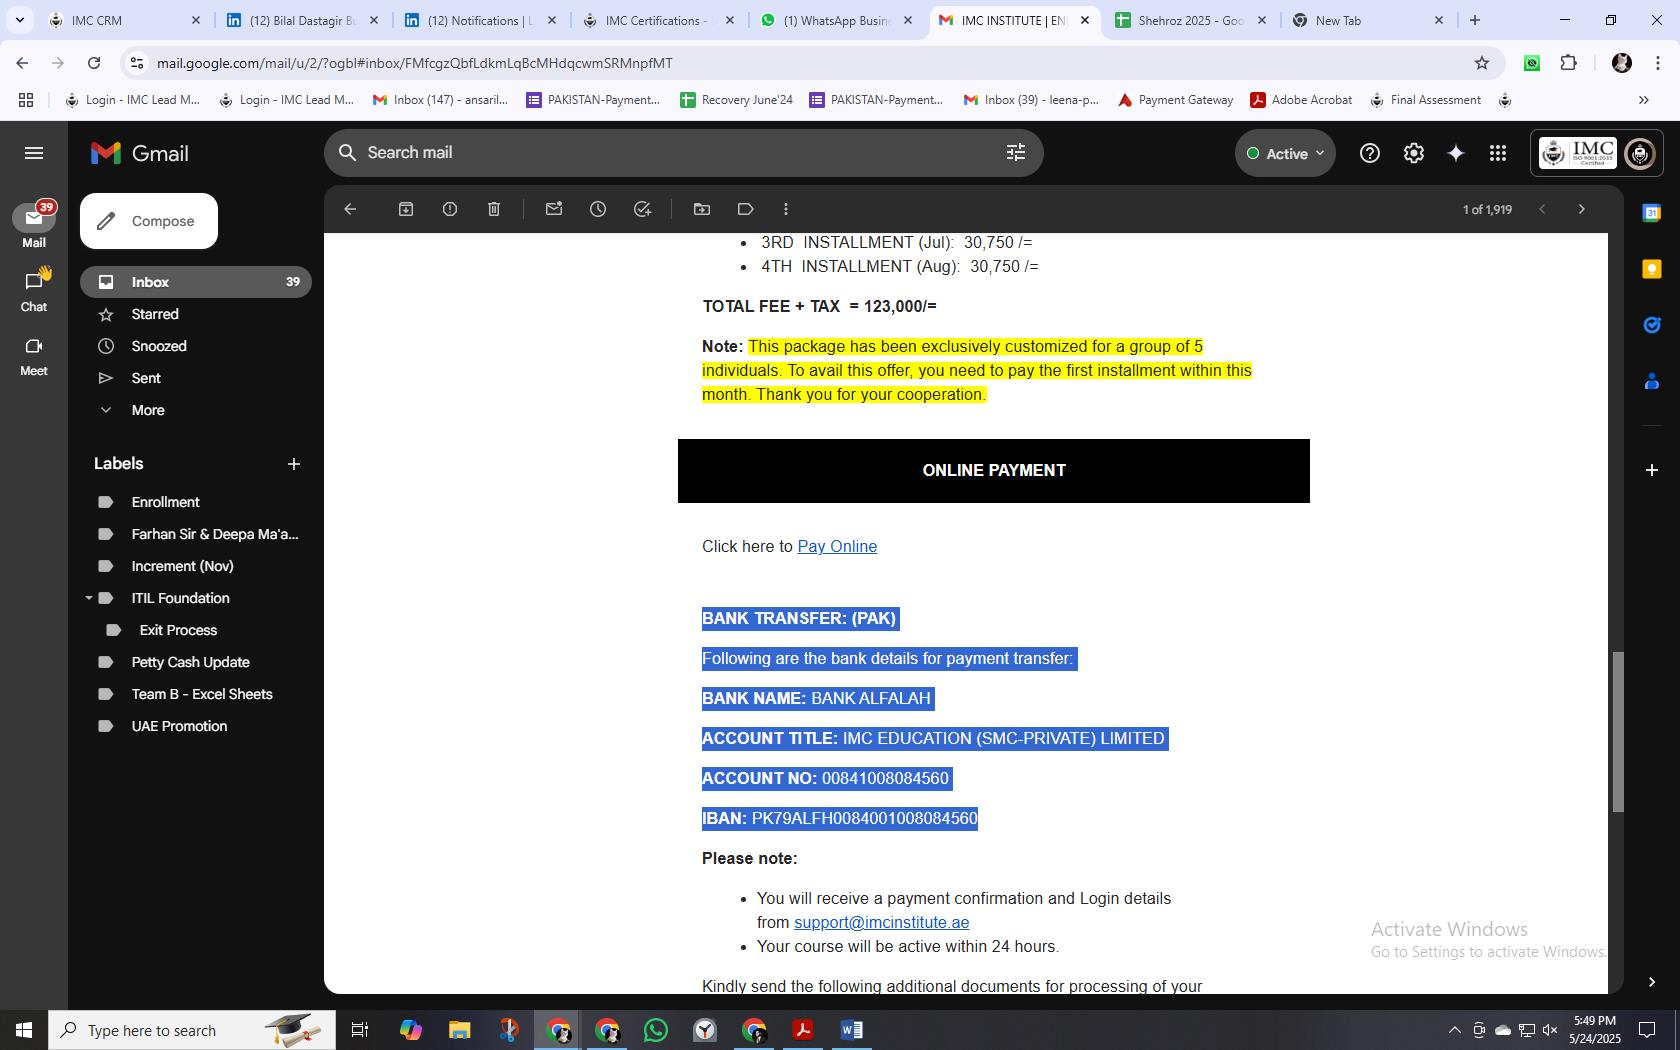
Task: Move email to a folder
Action: pyautogui.click(x=702, y=209)
